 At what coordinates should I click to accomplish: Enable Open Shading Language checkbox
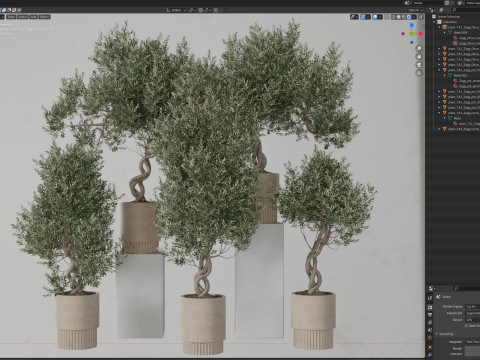[x=466, y=326]
